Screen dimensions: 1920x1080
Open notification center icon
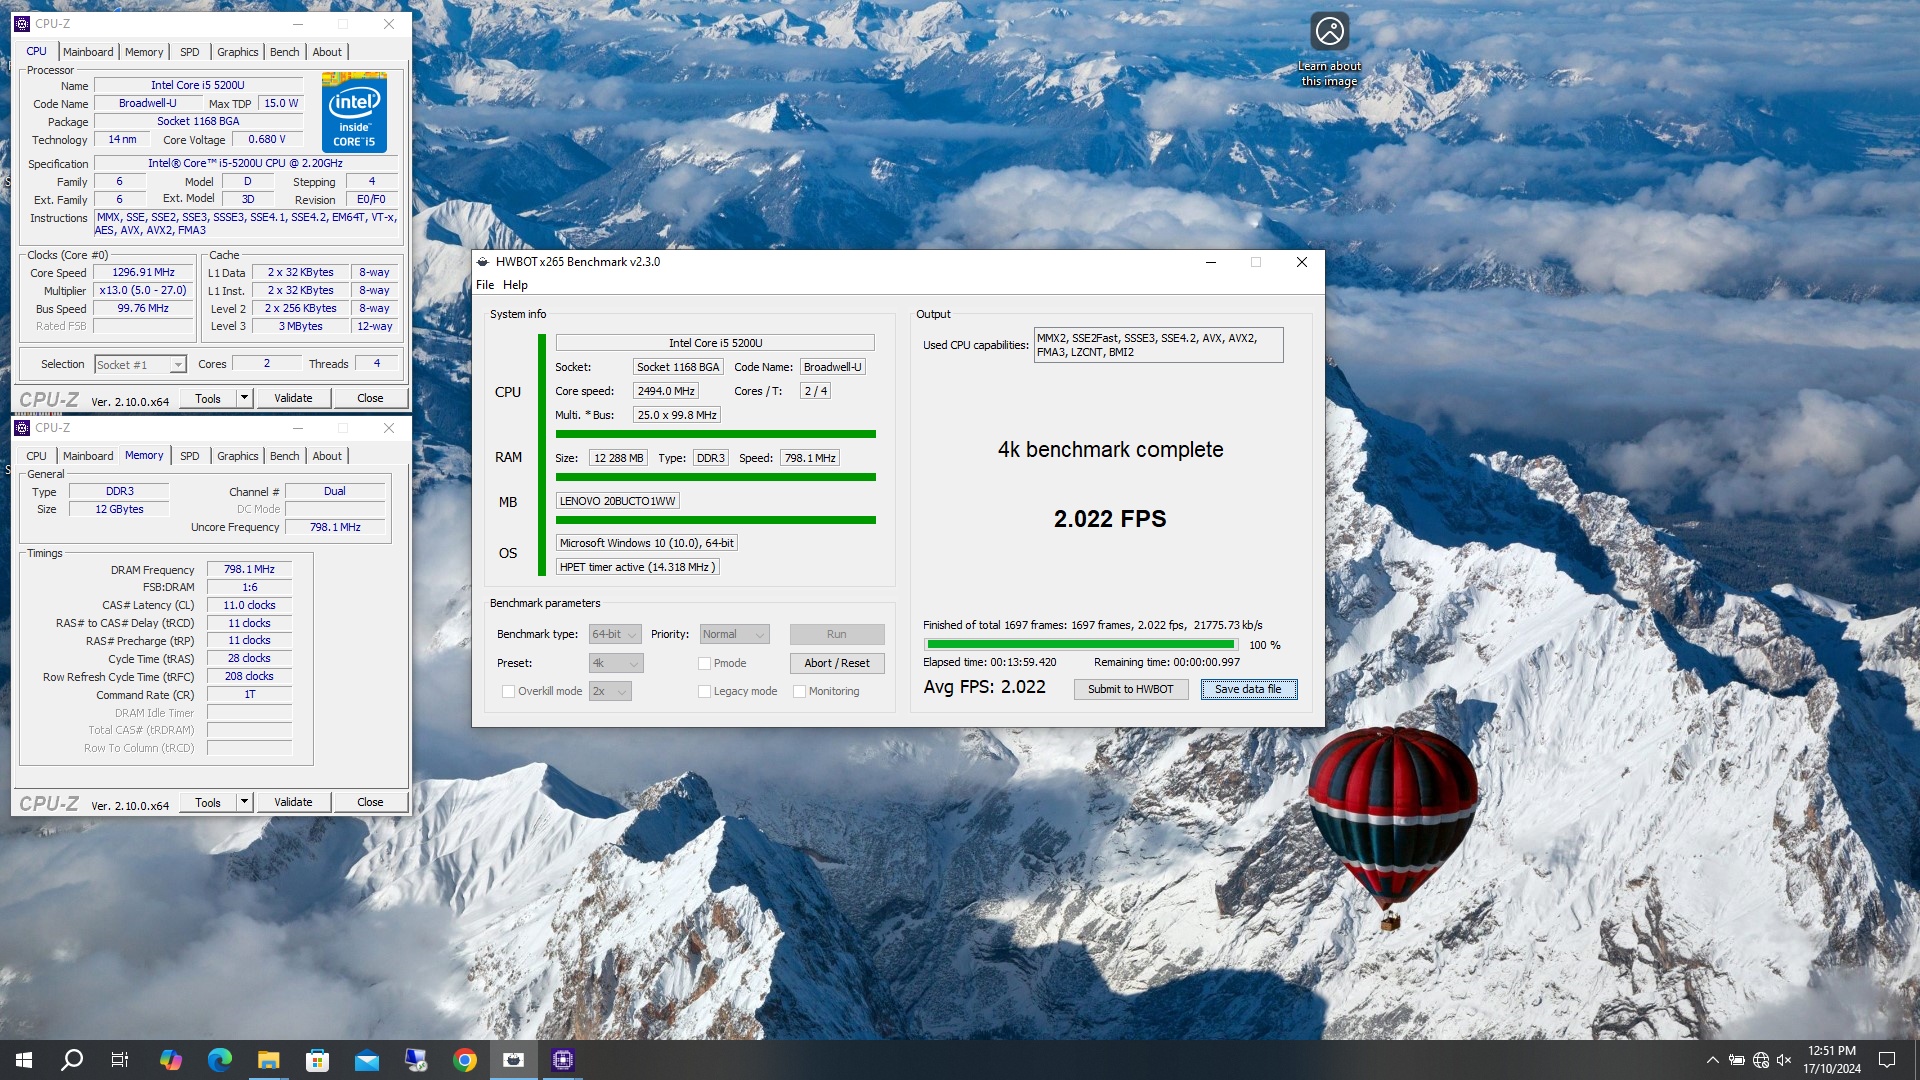click(1887, 1060)
